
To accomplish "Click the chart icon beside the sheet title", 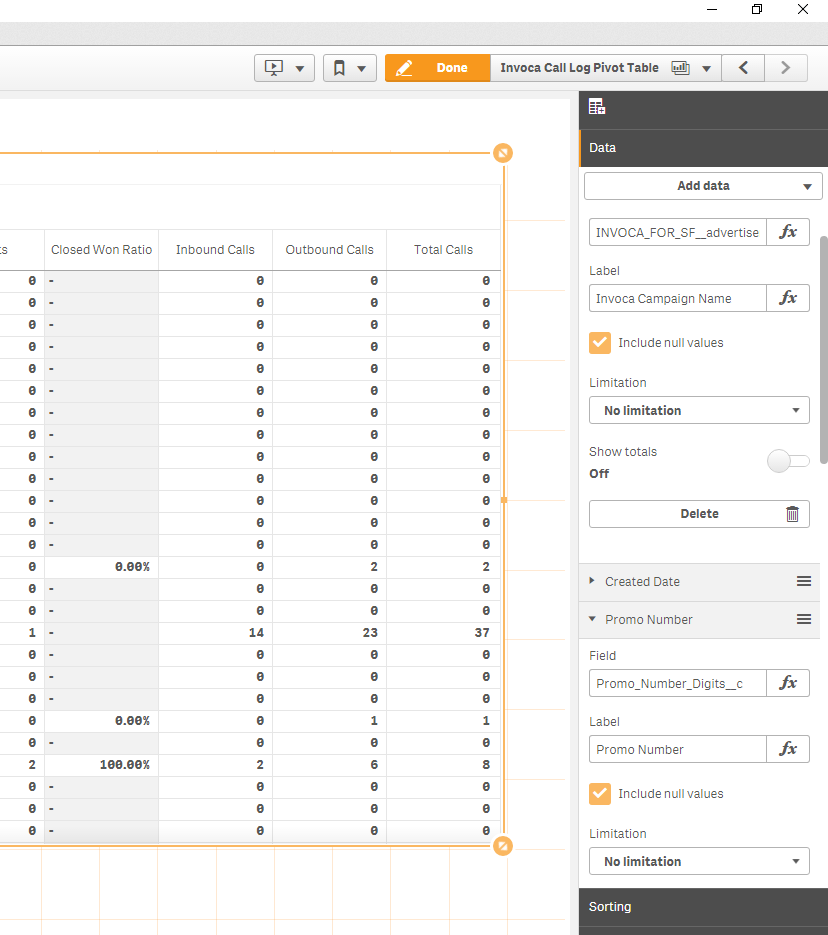I will click(679, 67).
